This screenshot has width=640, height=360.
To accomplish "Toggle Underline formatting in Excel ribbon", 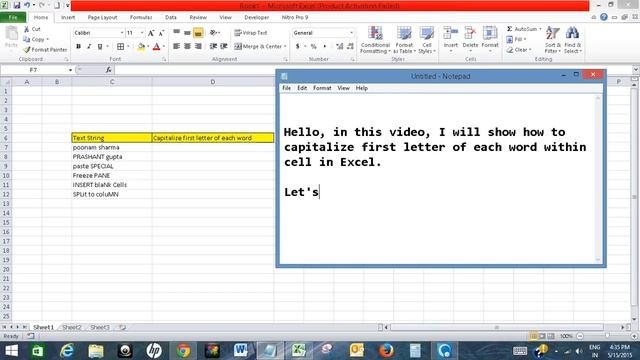I will point(100,47).
